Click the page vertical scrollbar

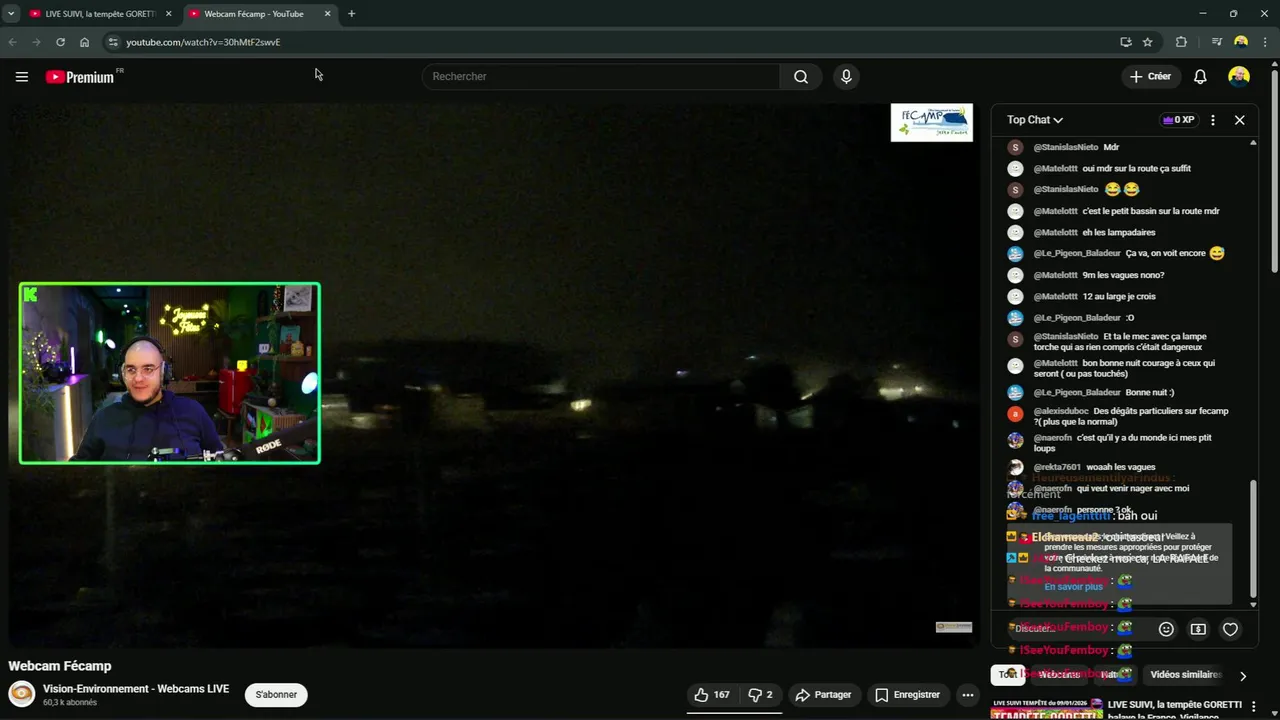click(1275, 170)
